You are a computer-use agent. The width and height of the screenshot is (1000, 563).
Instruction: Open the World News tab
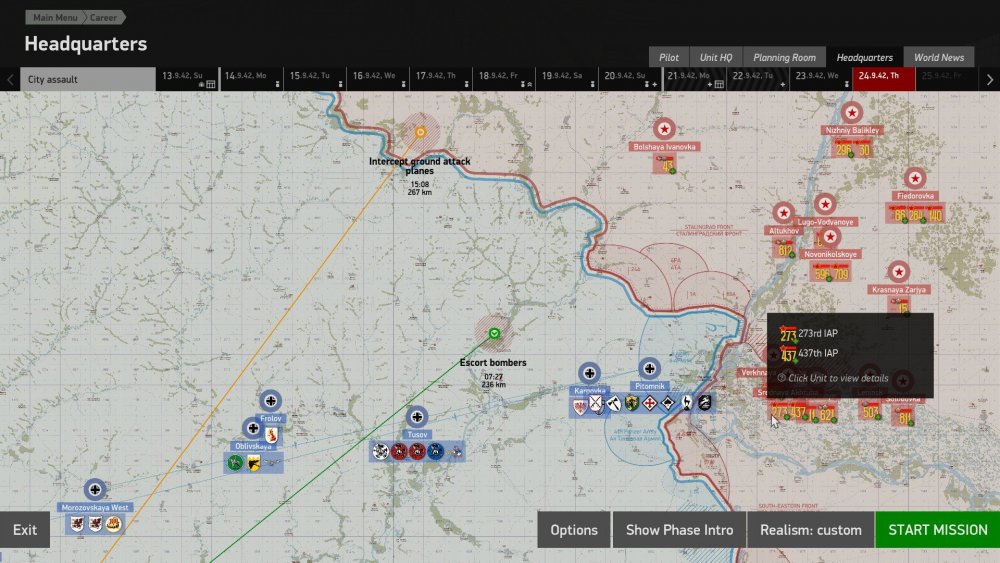click(939, 57)
